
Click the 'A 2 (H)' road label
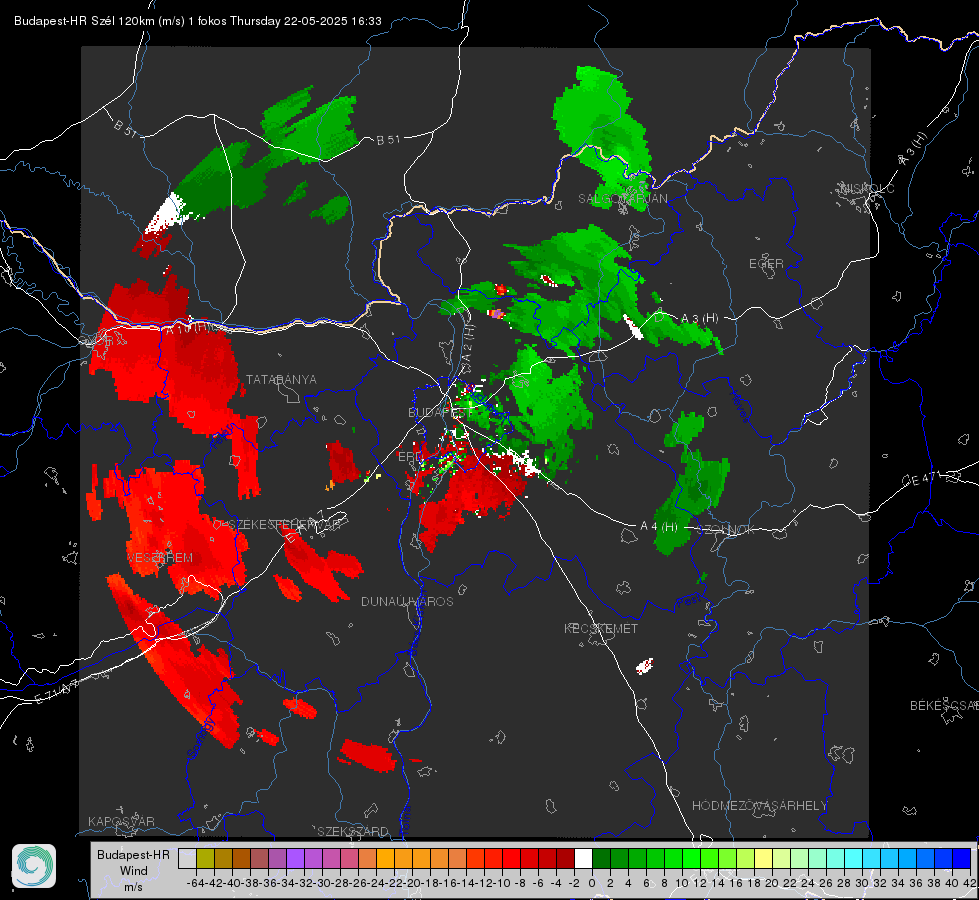click(468, 343)
